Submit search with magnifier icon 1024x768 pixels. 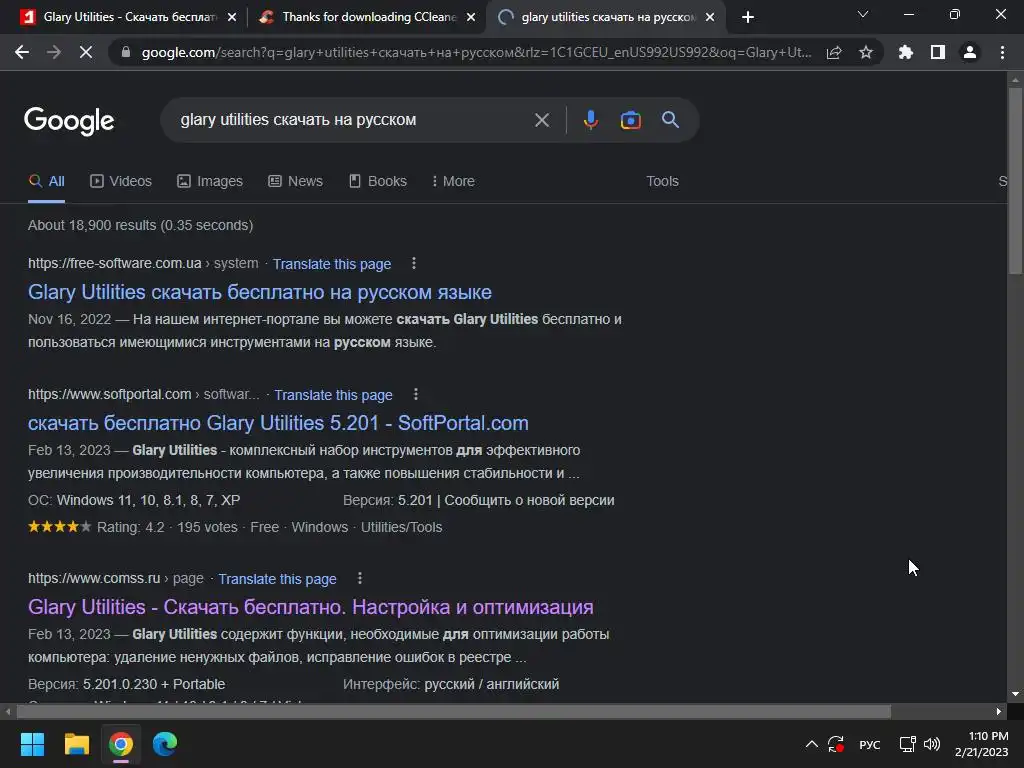[x=671, y=120]
